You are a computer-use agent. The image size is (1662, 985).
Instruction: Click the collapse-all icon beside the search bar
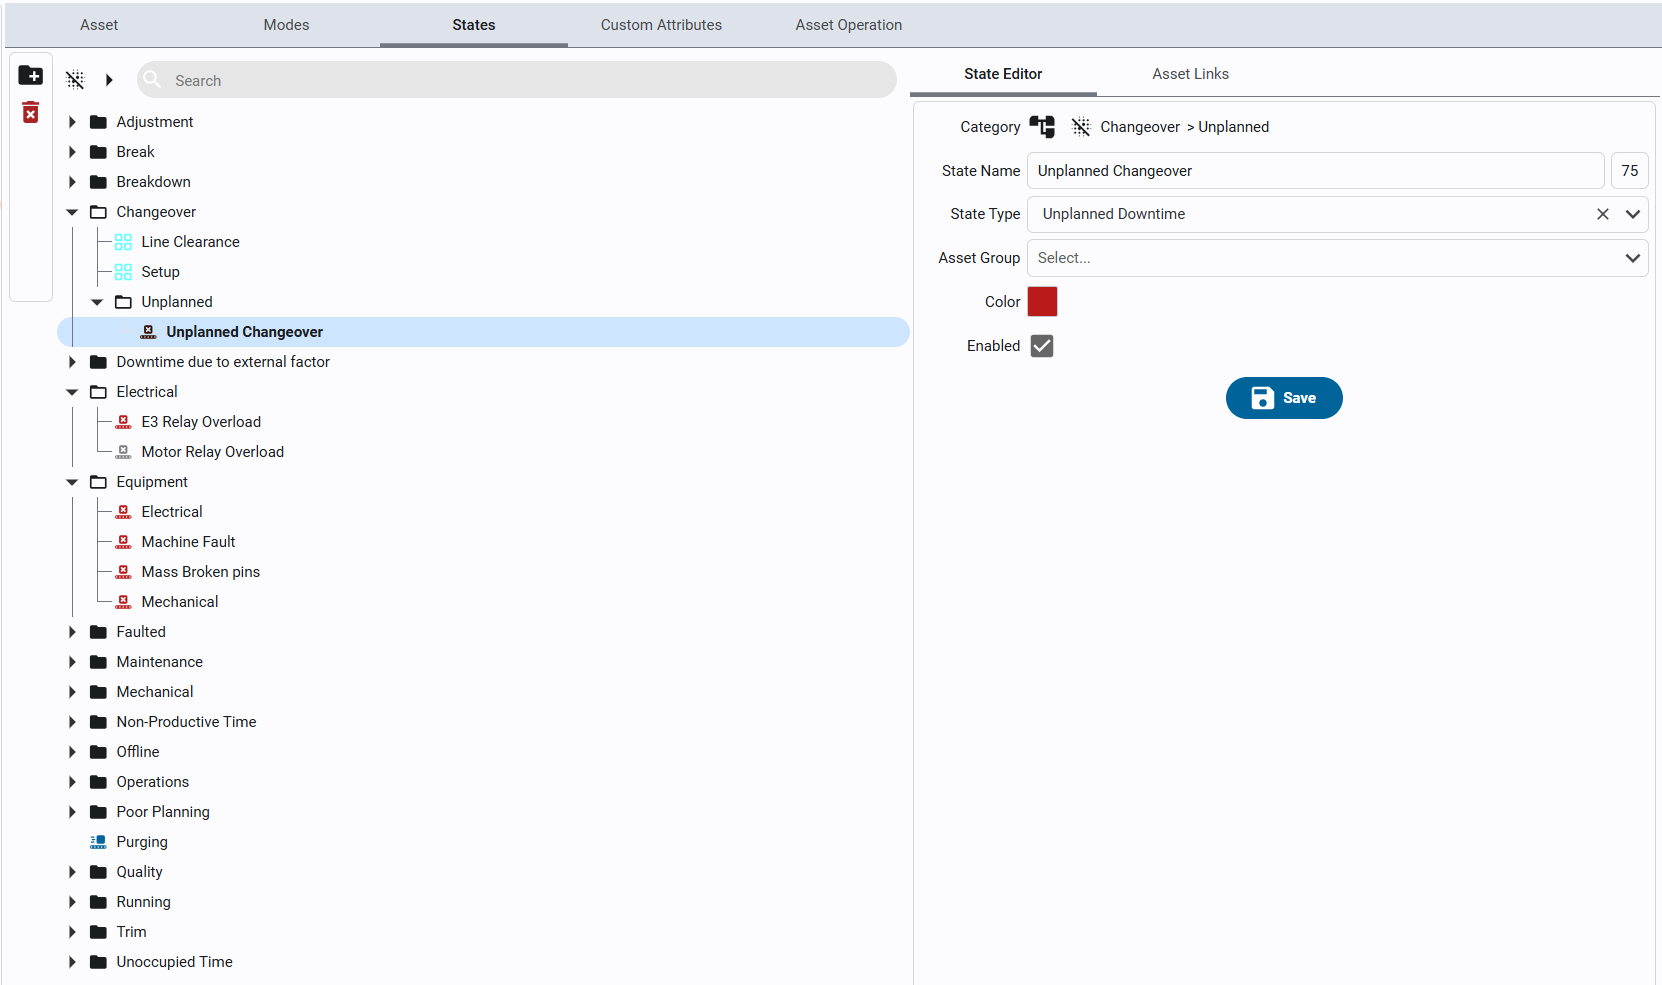(x=75, y=80)
